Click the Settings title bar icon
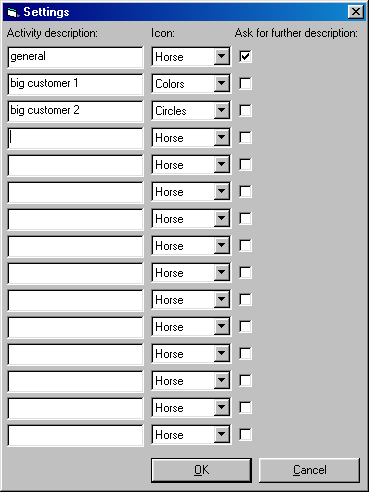Screen dimensions: 369x492 (x=12, y=12)
